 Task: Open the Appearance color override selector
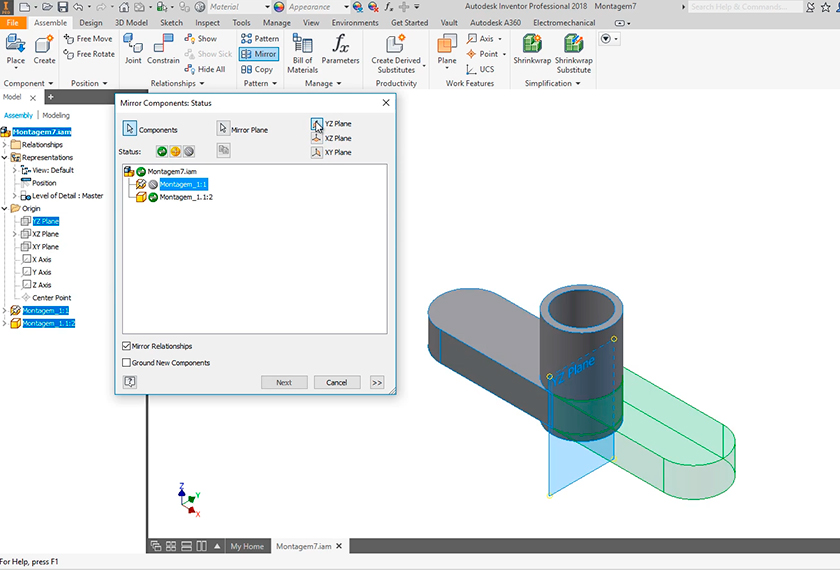tap(310, 7)
